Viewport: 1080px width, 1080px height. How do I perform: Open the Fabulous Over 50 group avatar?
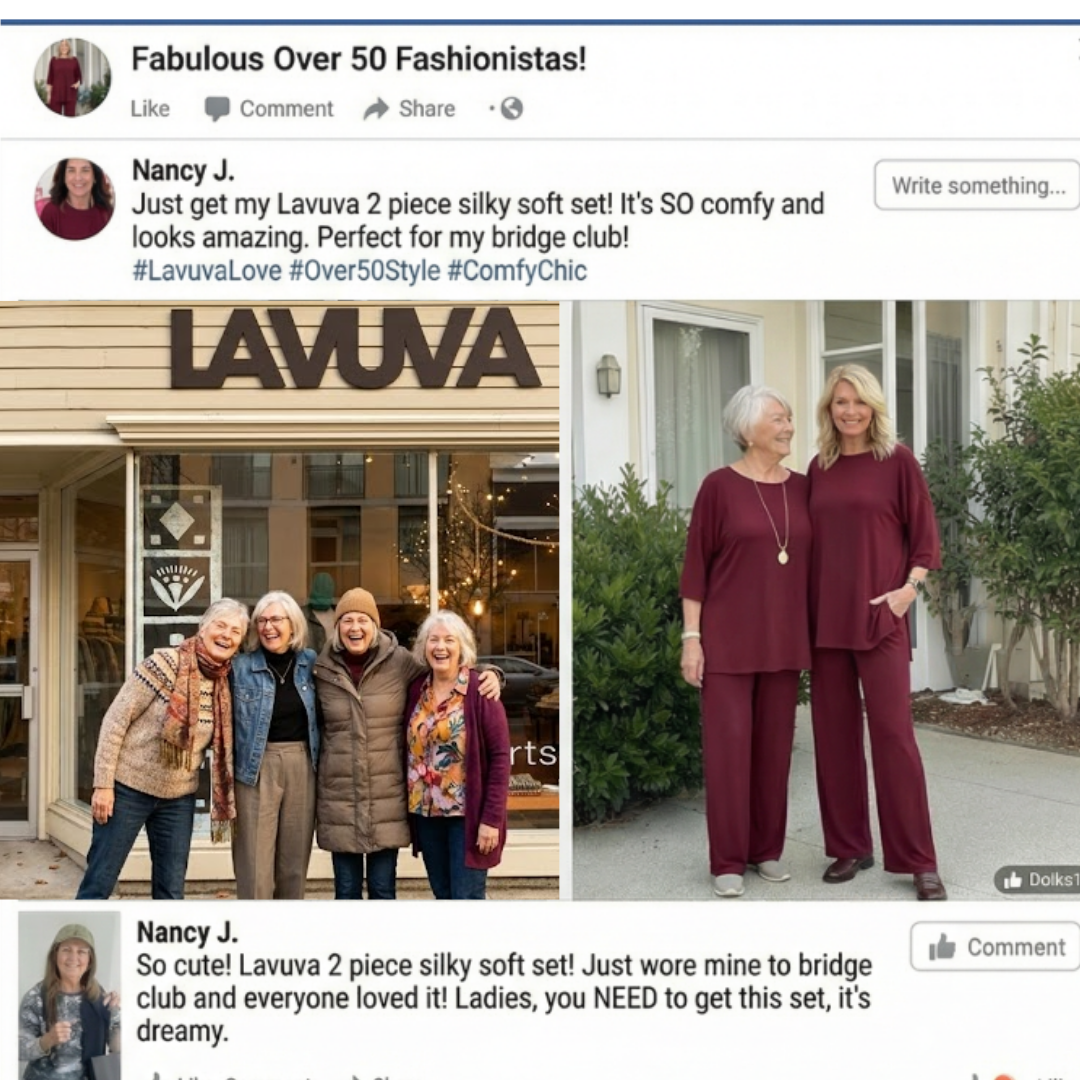click(x=72, y=77)
